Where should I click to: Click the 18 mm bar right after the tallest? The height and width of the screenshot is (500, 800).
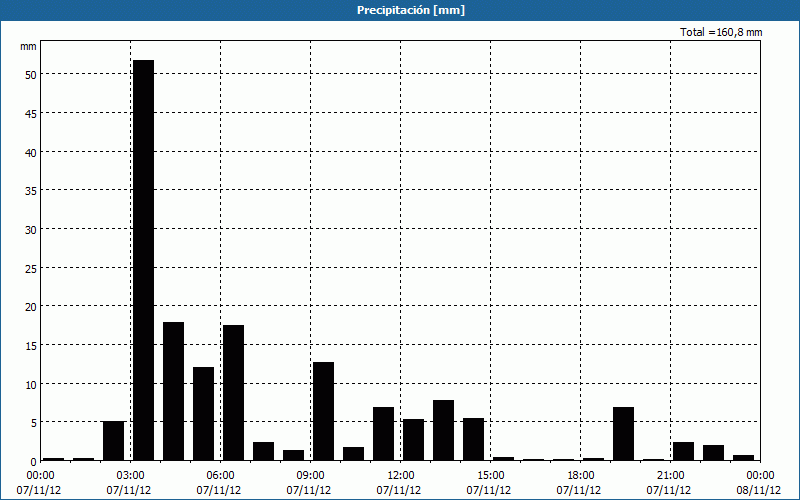[173, 391]
